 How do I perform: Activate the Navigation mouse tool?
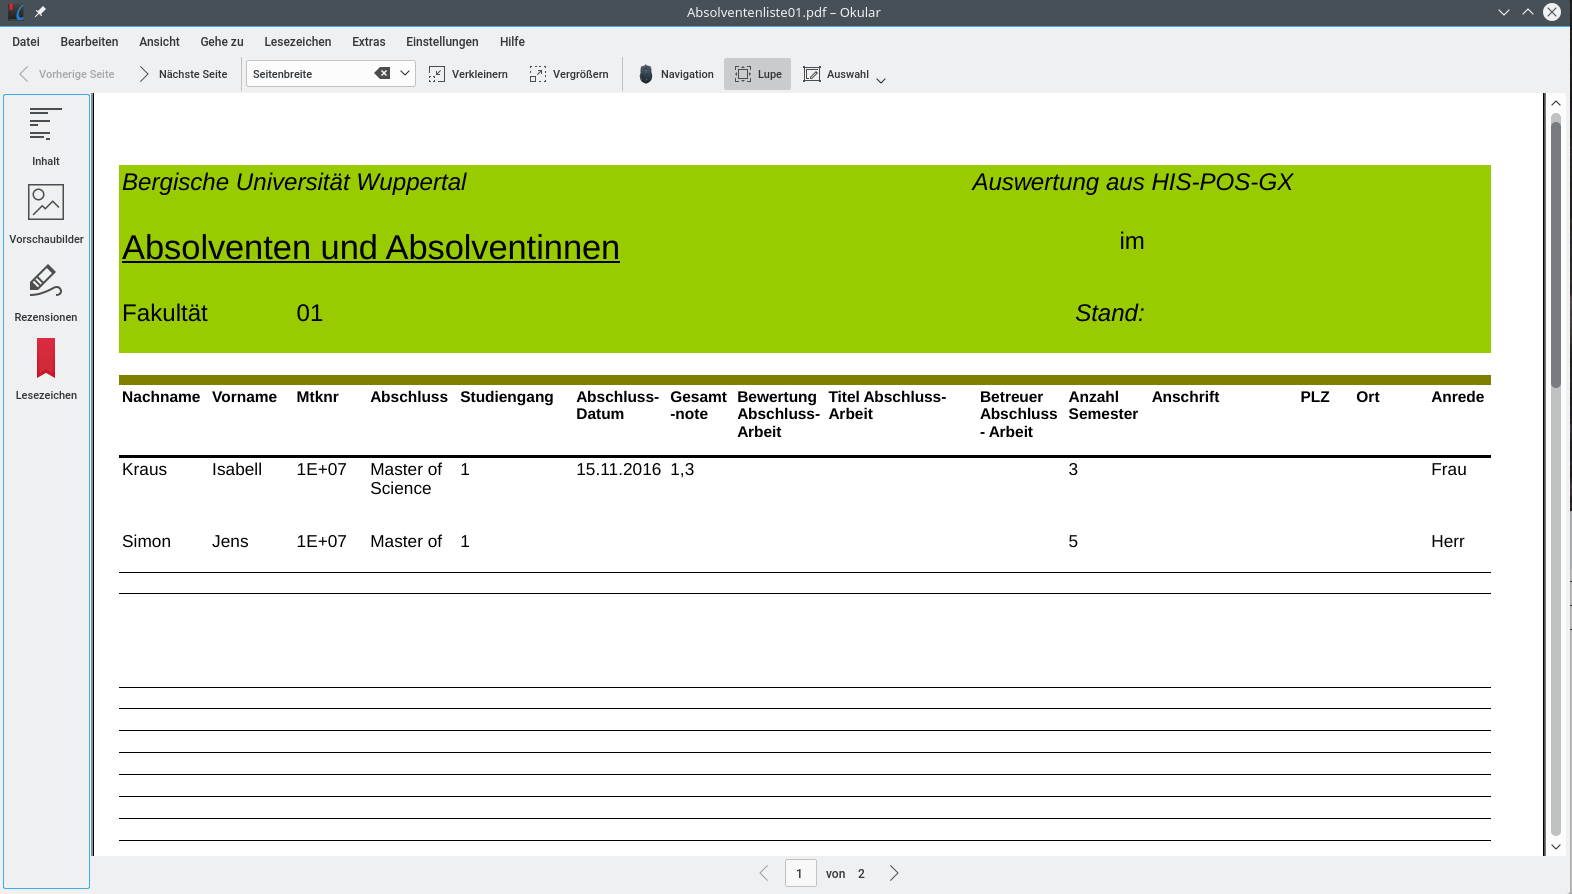click(x=676, y=74)
